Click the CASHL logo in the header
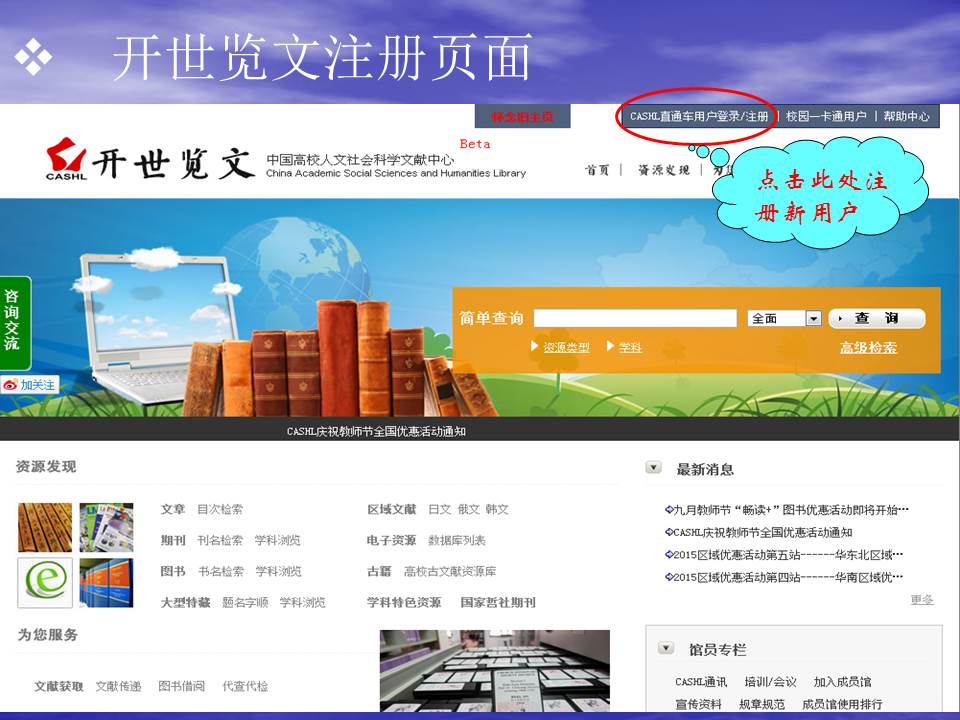 66,159
